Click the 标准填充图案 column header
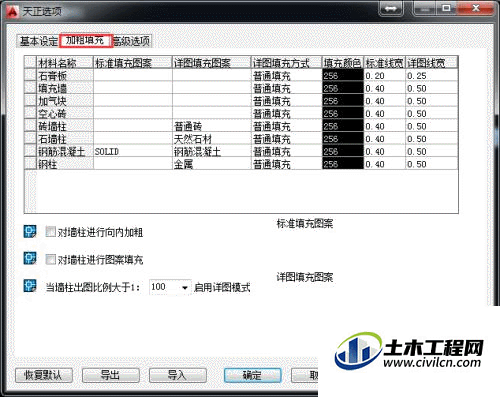500x397 pixels. point(133,63)
